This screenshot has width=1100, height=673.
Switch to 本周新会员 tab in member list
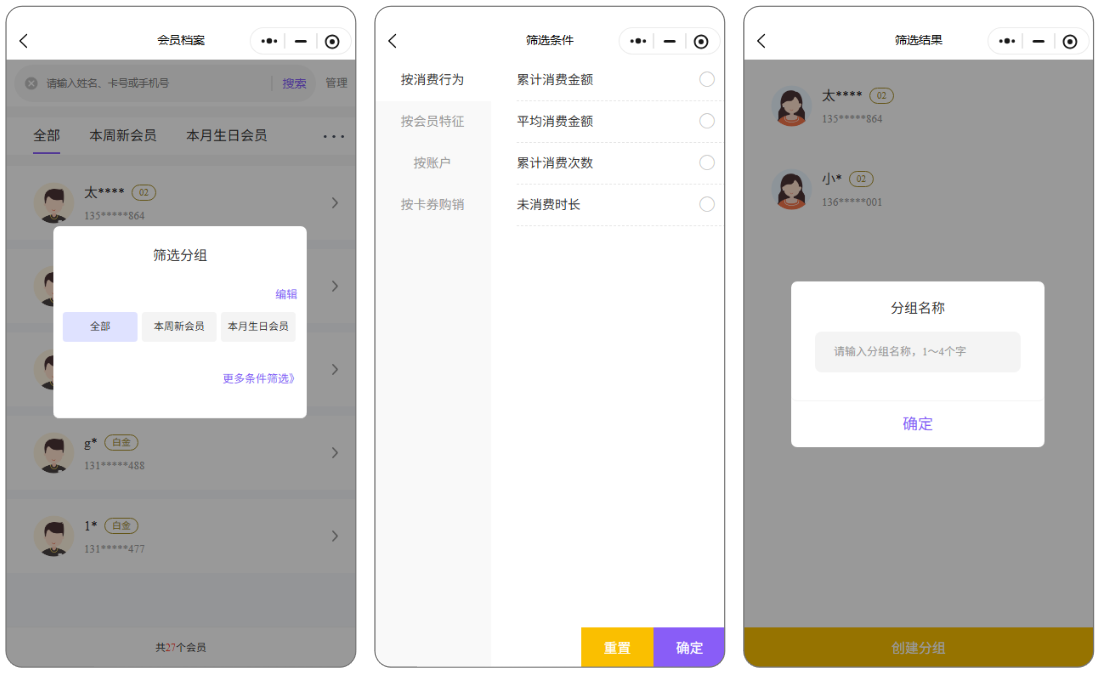[x=122, y=135]
